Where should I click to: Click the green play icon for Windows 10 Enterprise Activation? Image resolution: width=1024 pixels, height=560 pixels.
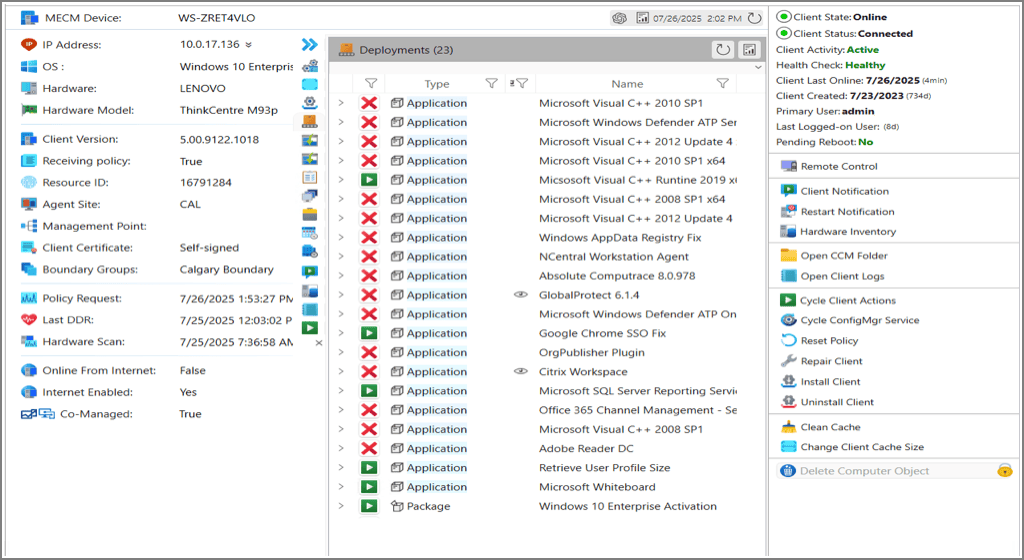tap(369, 506)
